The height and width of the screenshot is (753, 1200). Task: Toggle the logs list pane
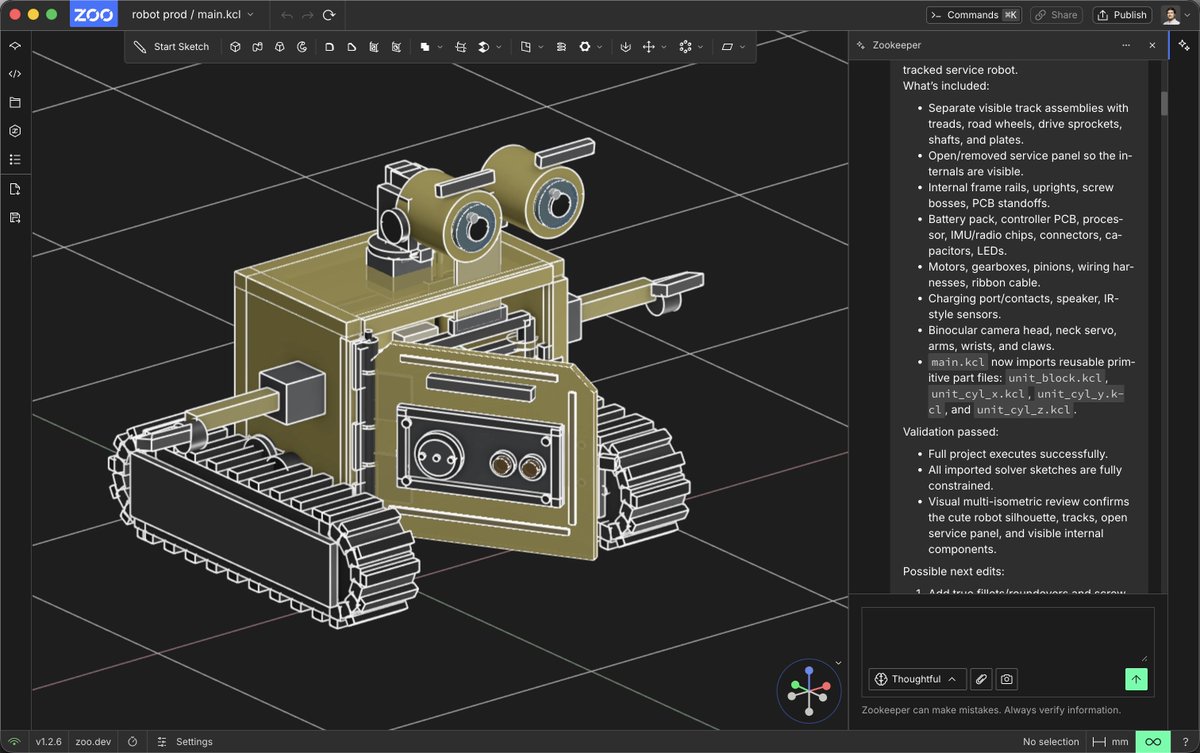(x=15, y=159)
